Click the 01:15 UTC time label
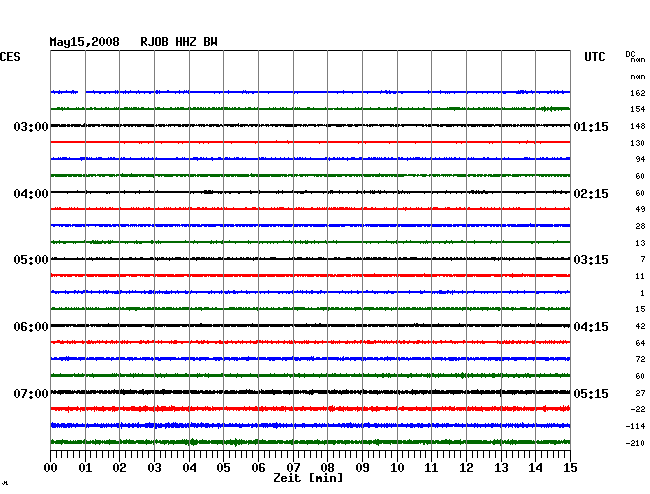The width and height of the screenshot is (650, 494). click(591, 126)
